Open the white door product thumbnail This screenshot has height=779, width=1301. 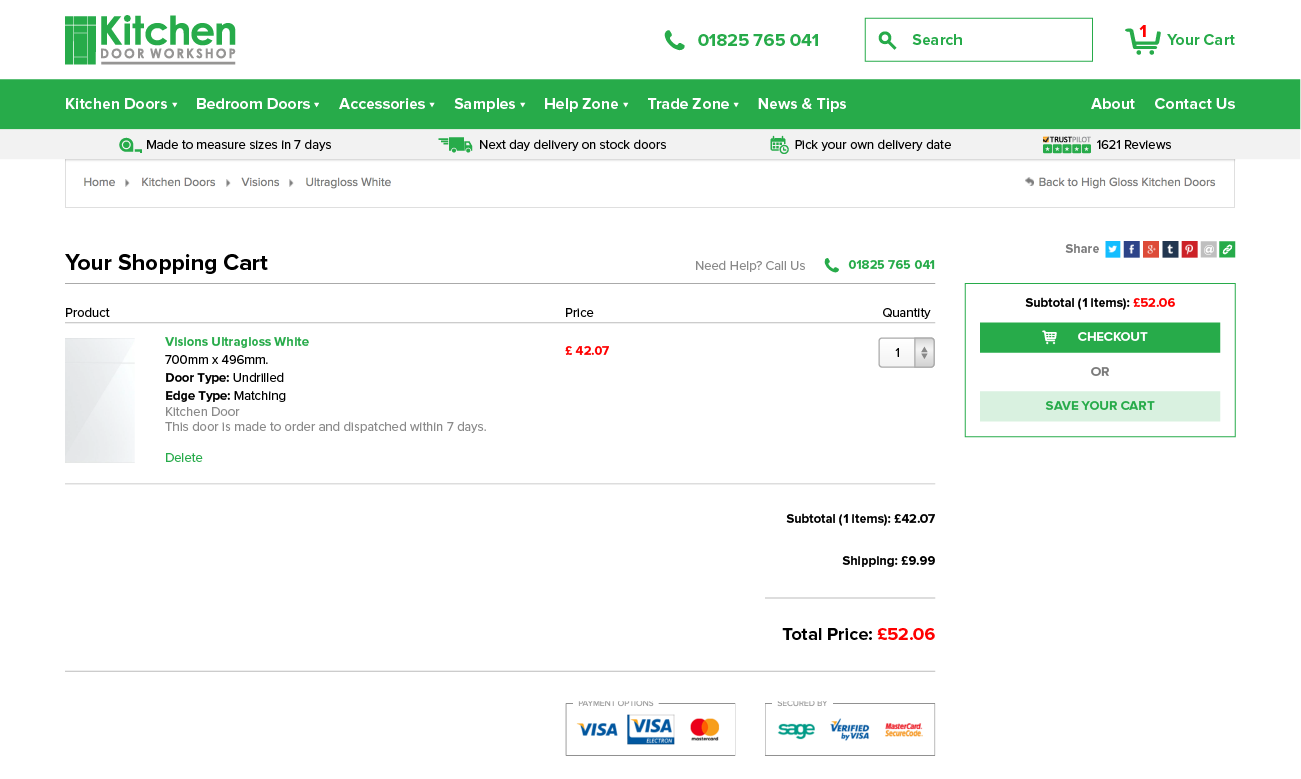tap(100, 400)
